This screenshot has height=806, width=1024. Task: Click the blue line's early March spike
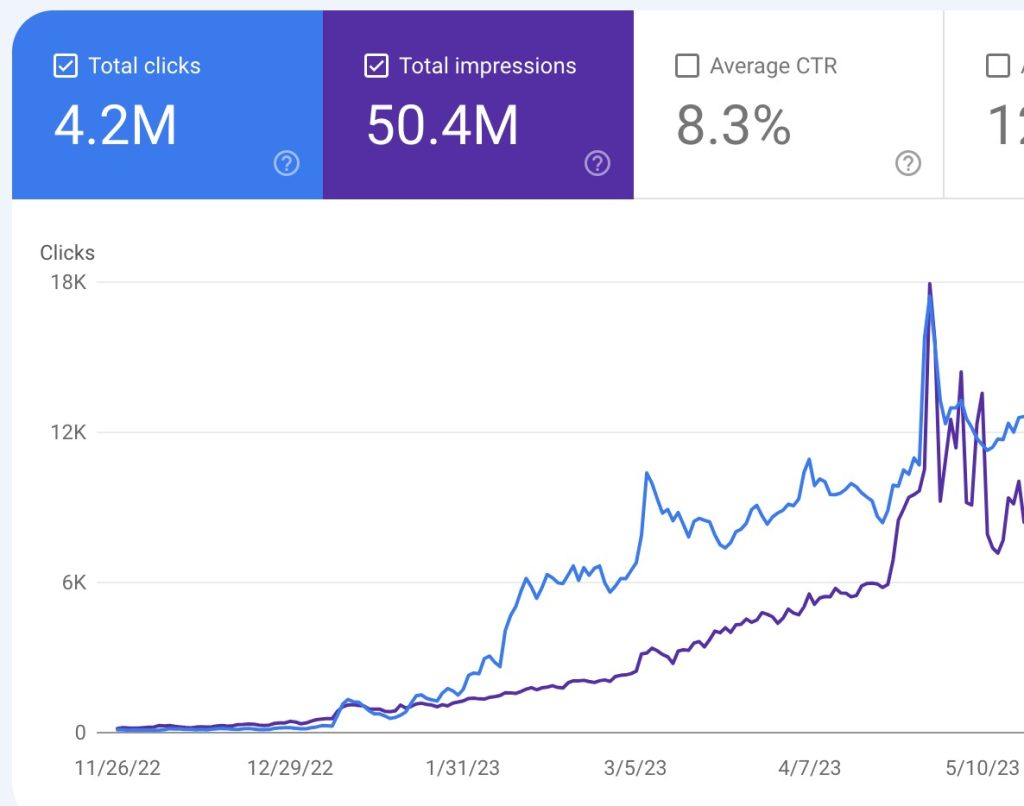coord(647,473)
